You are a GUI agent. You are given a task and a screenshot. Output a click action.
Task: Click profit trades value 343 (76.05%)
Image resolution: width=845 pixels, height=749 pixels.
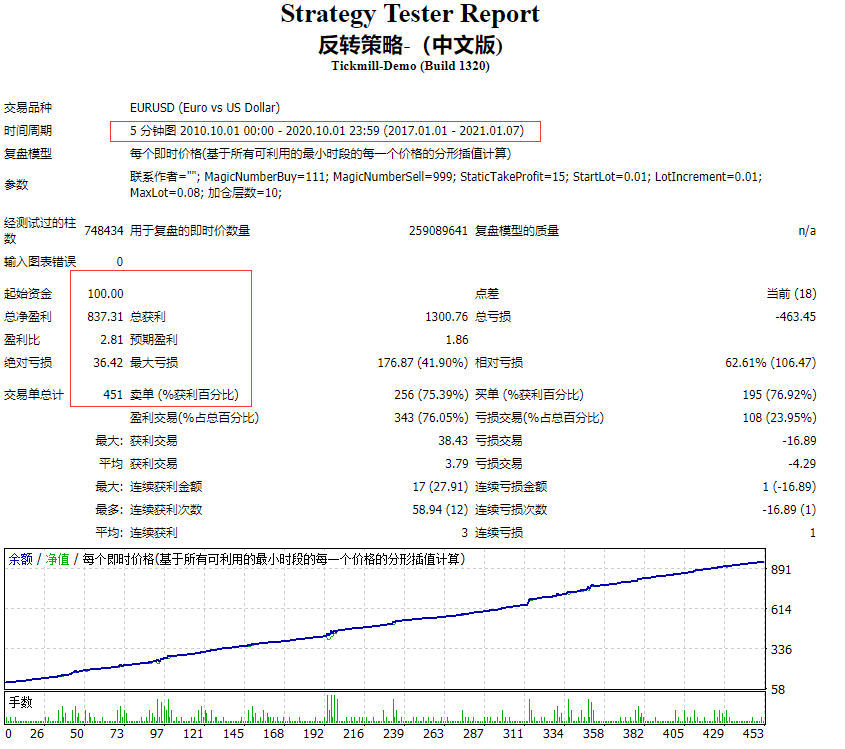point(431,418)
